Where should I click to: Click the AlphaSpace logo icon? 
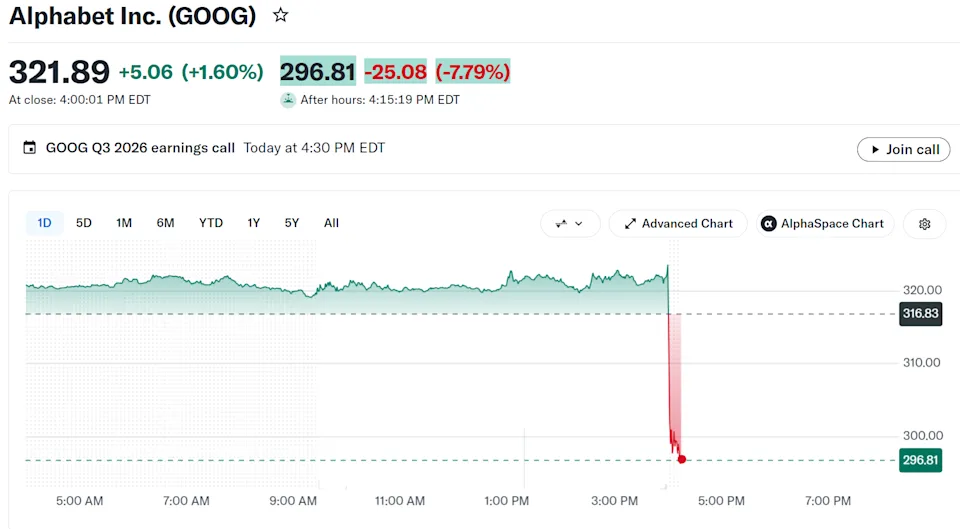pos(768,224)
